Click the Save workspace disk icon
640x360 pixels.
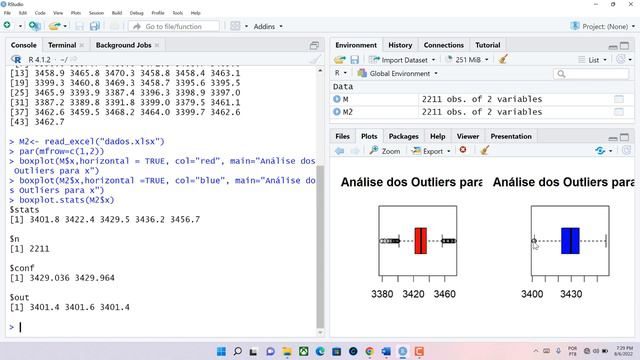click(354, 60)
